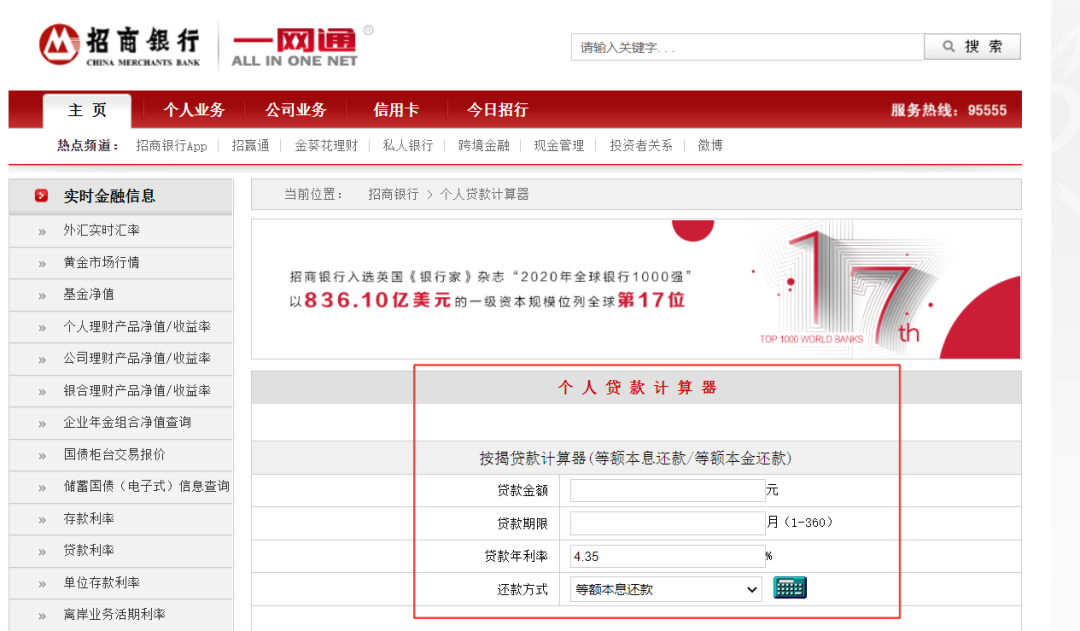This screenshot has width=1080, height=631.
Task: Expand the 还款方式 repayment method dropdown
Action: pyautogui.click(x=666, y=590)
